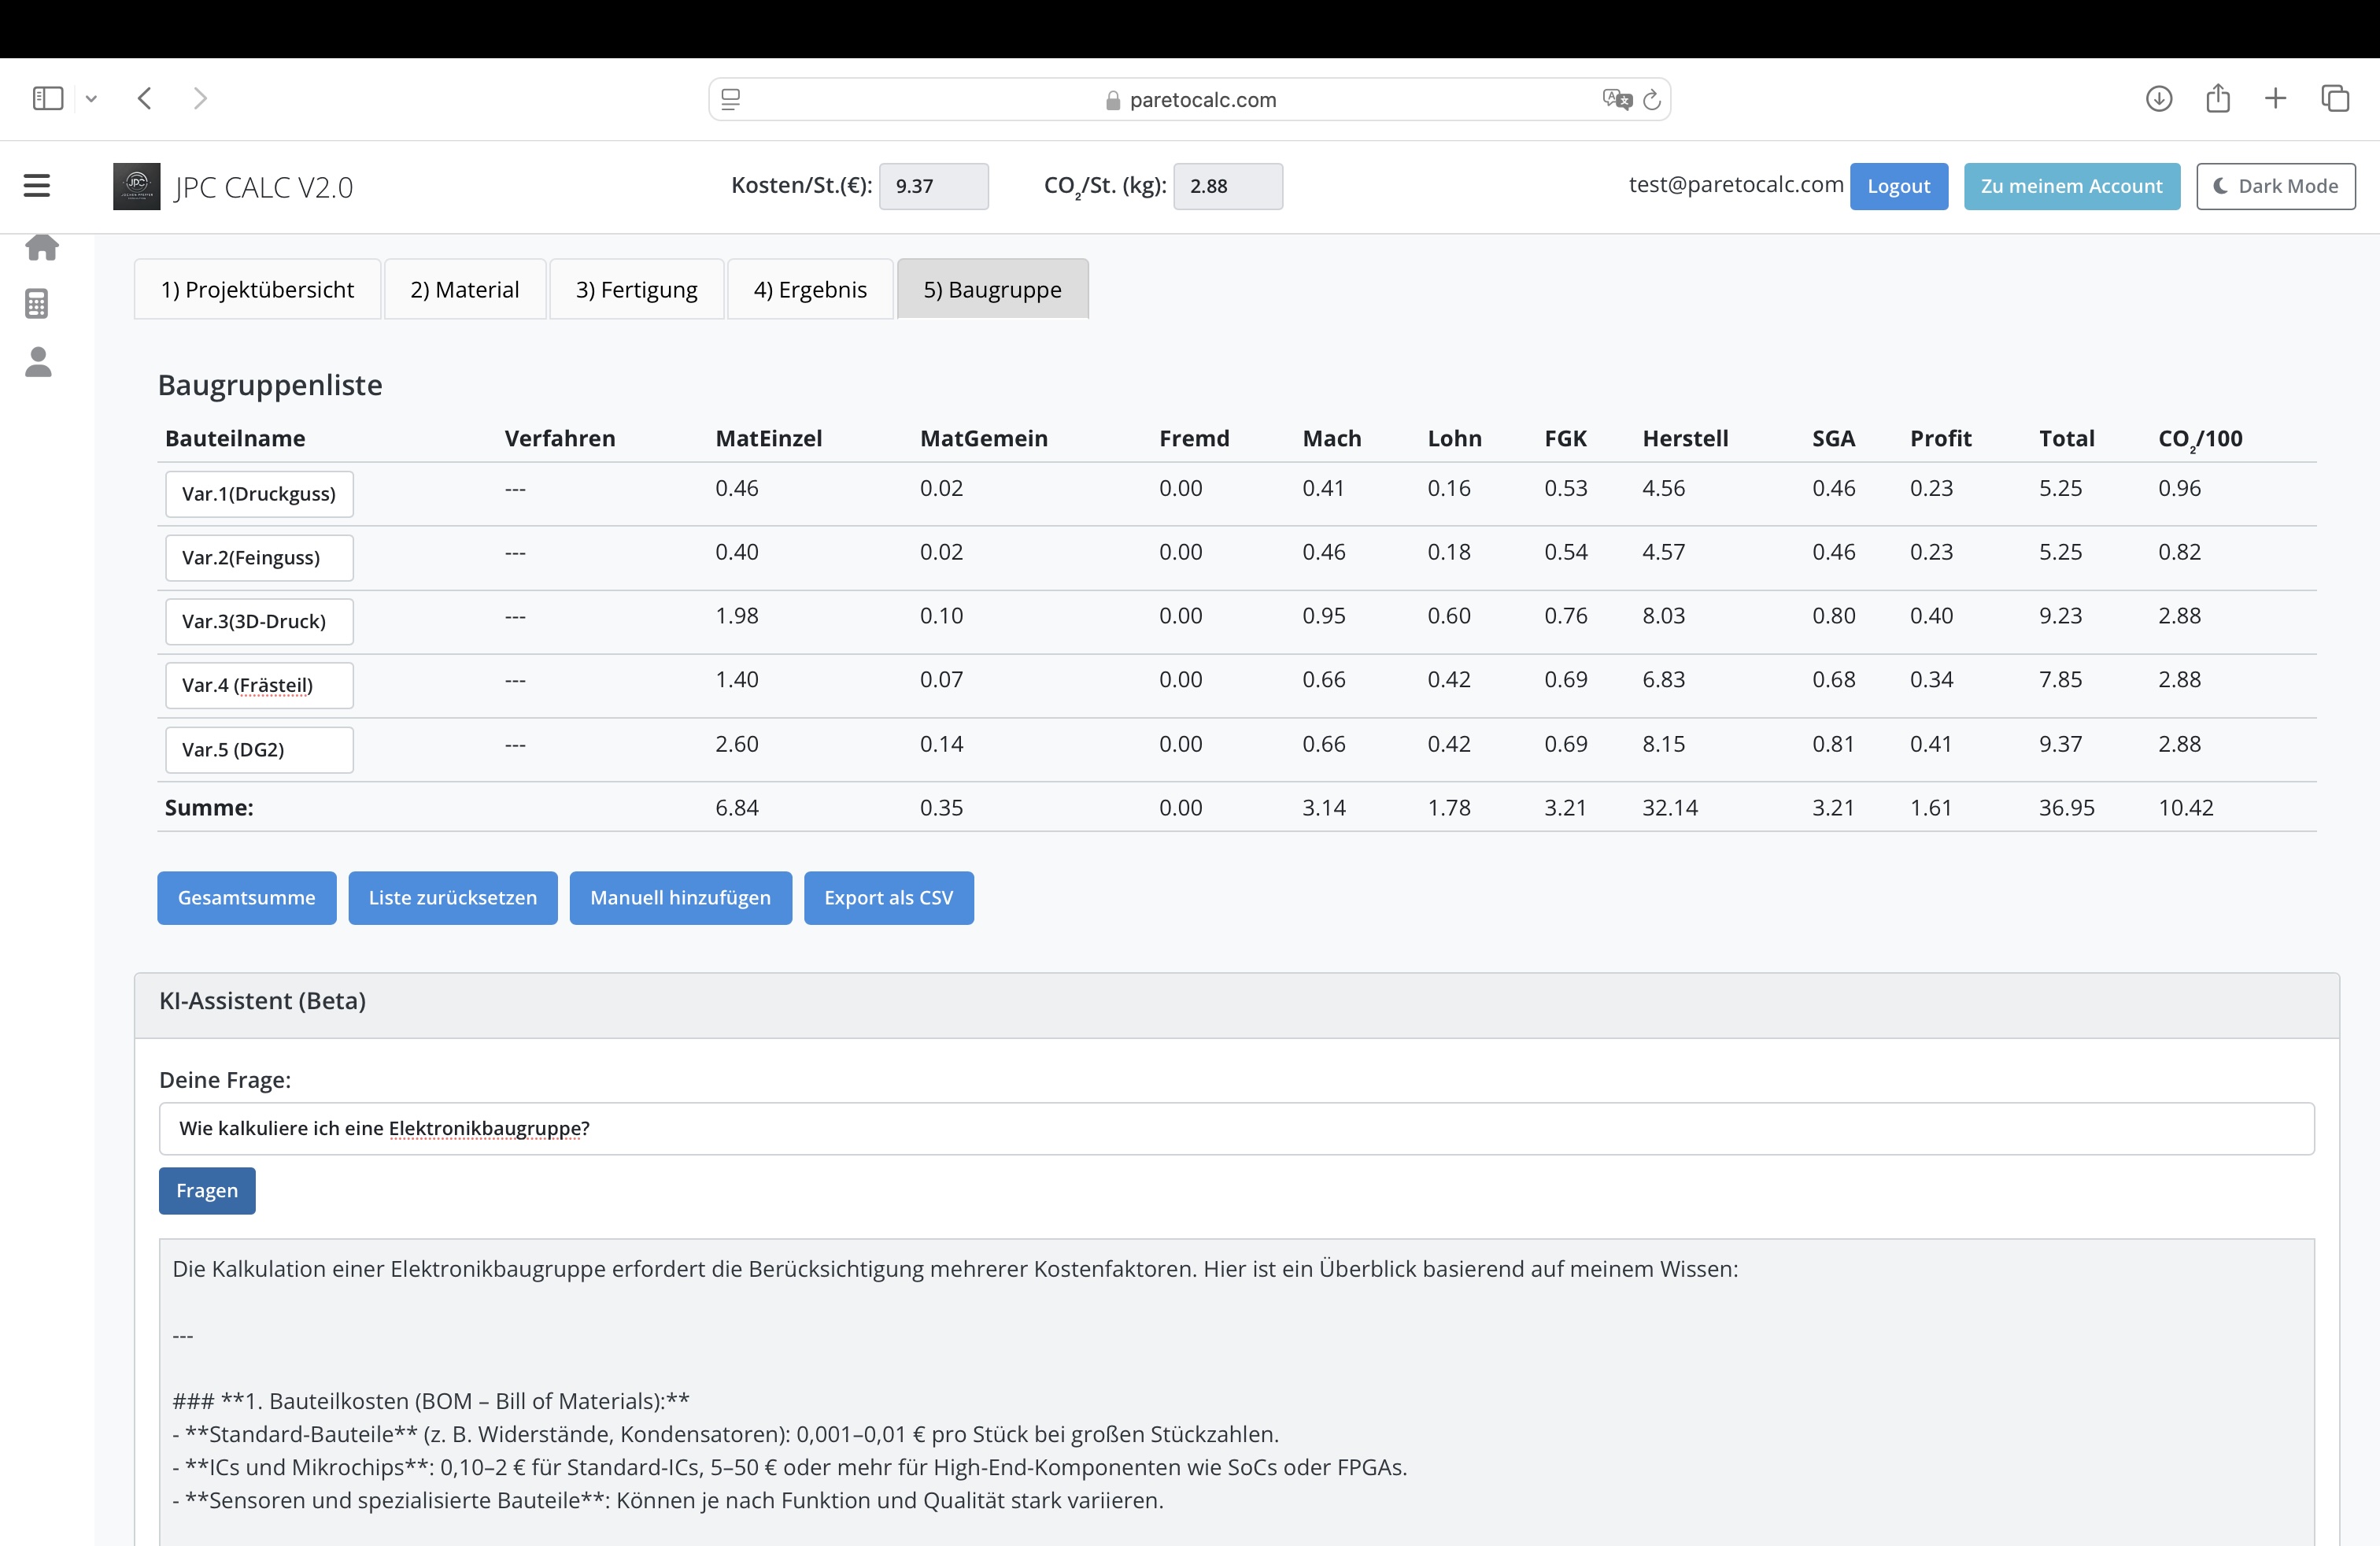Screen dimensions: 2380x1546
Task: Click the Deine Frage input field
Action: [1236, 1128]
